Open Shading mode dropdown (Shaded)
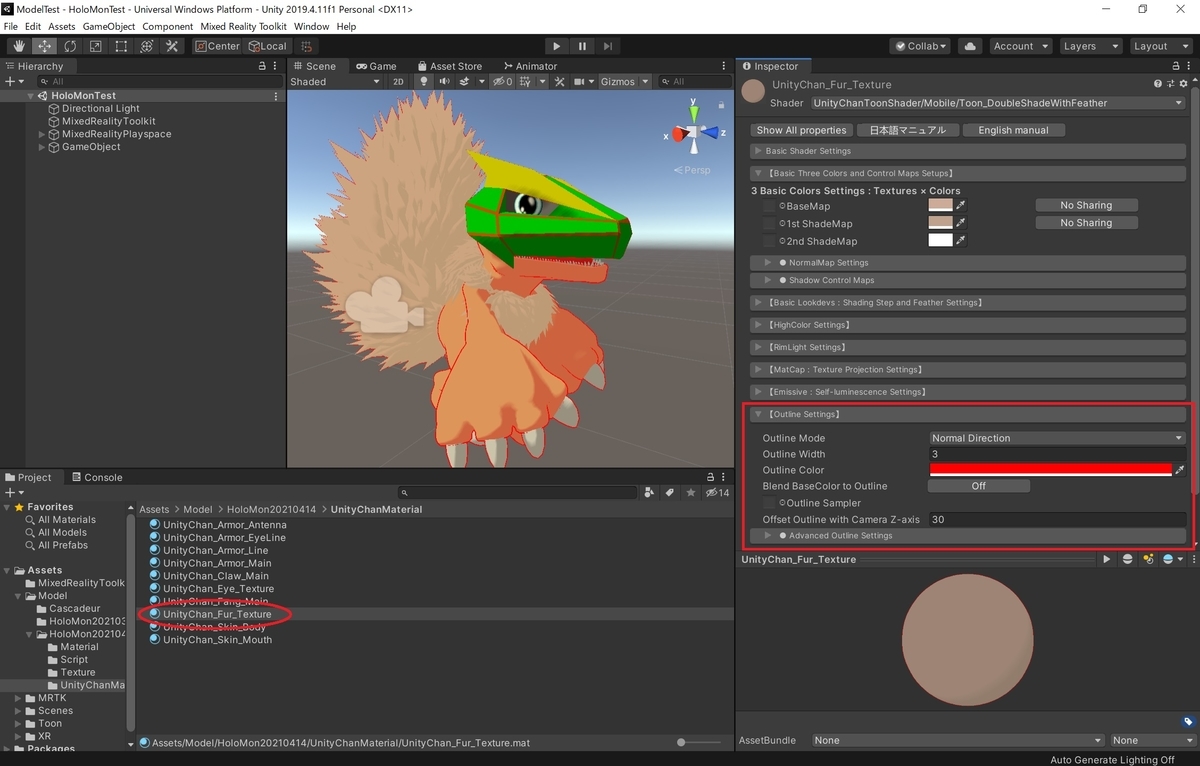Screen dimensions: 1200x766 pyautogui.click(x=336, y=82)
